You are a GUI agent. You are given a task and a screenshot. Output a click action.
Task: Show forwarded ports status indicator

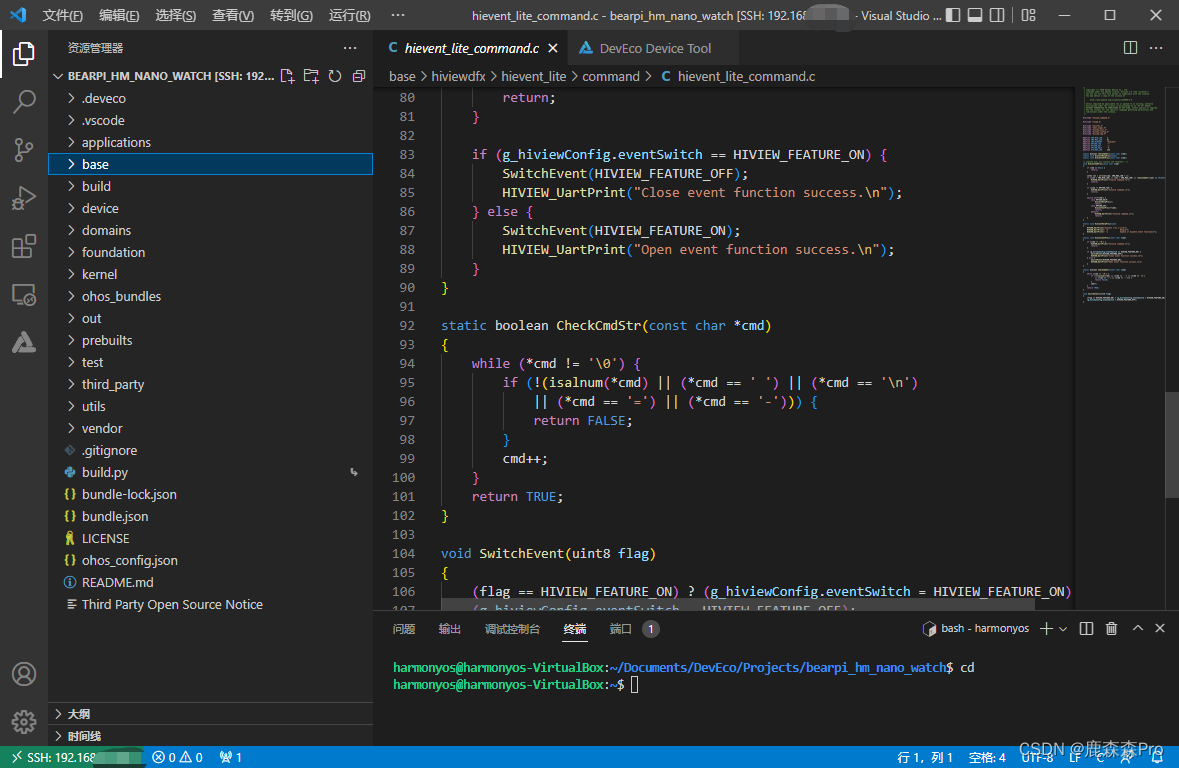pyautogui.click(x=230, y=757)
